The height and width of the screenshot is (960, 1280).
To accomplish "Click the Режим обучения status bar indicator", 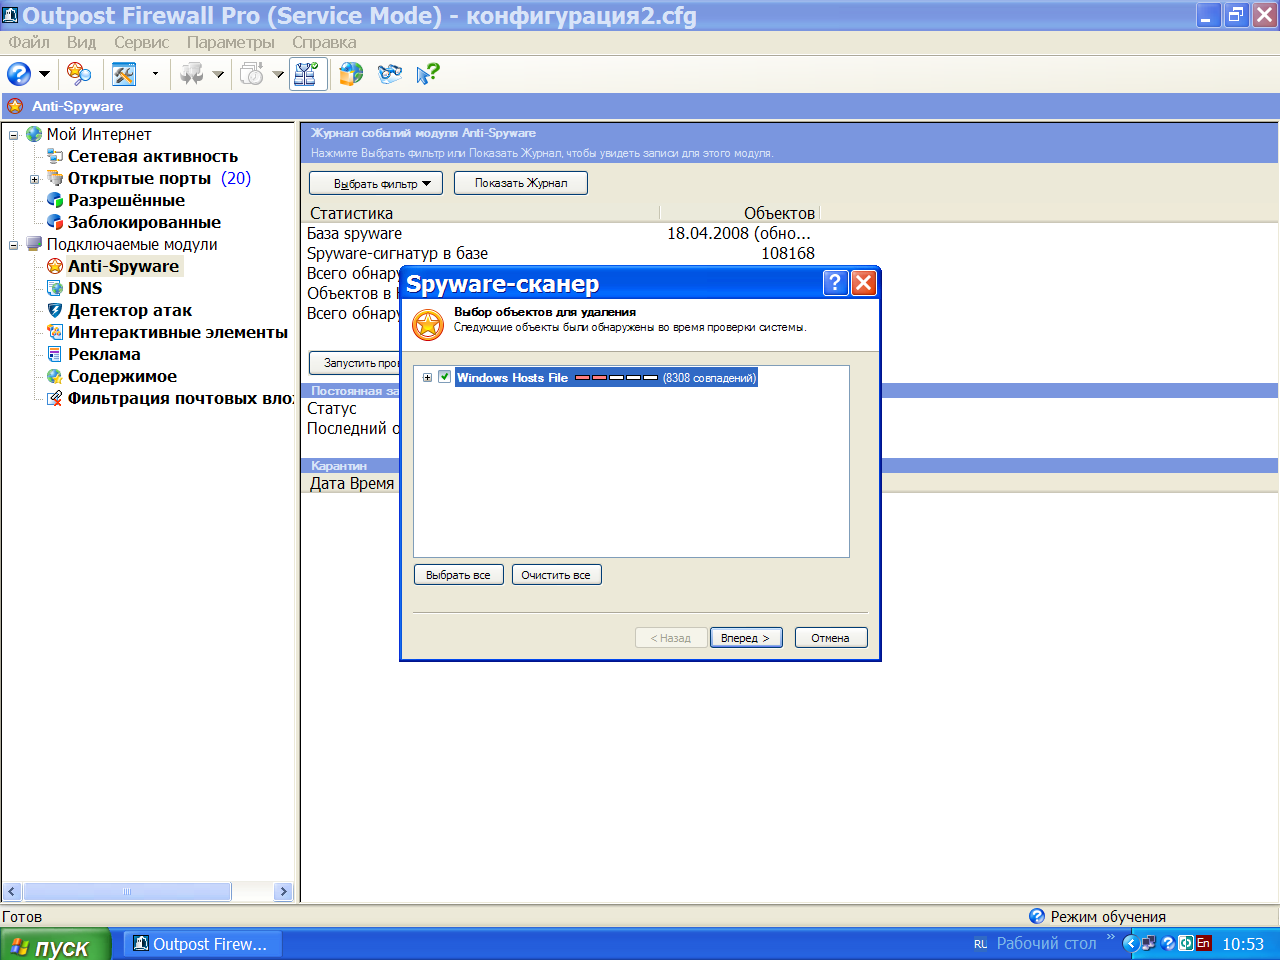I will (1097, 916).
